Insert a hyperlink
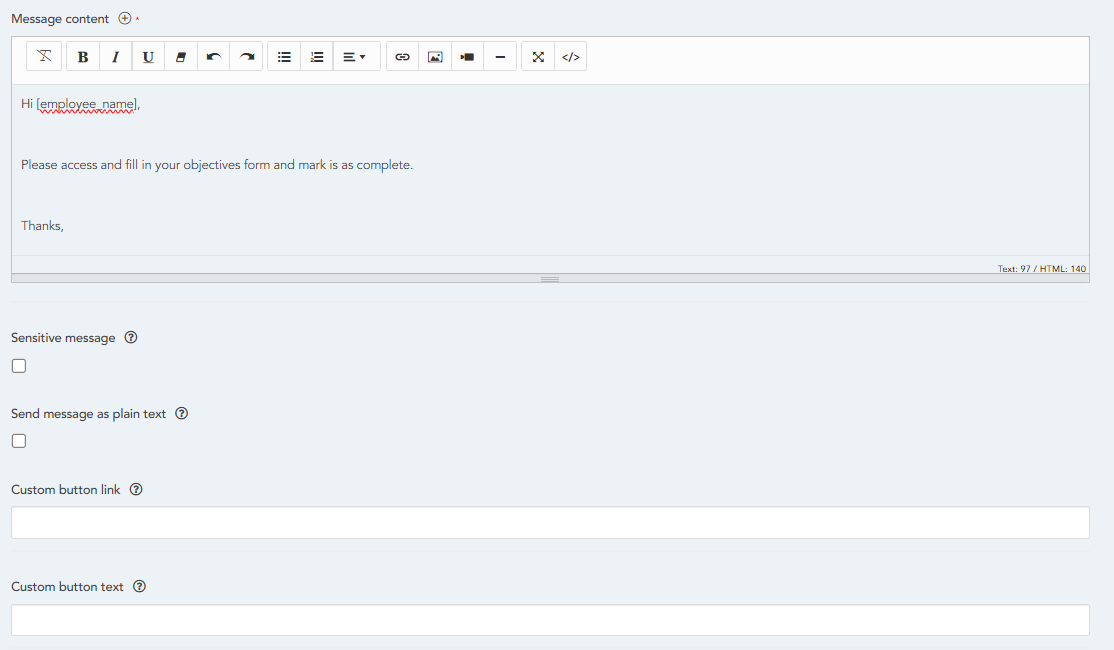Screen dimensions: 1114x650 click(x=402, y=57)
